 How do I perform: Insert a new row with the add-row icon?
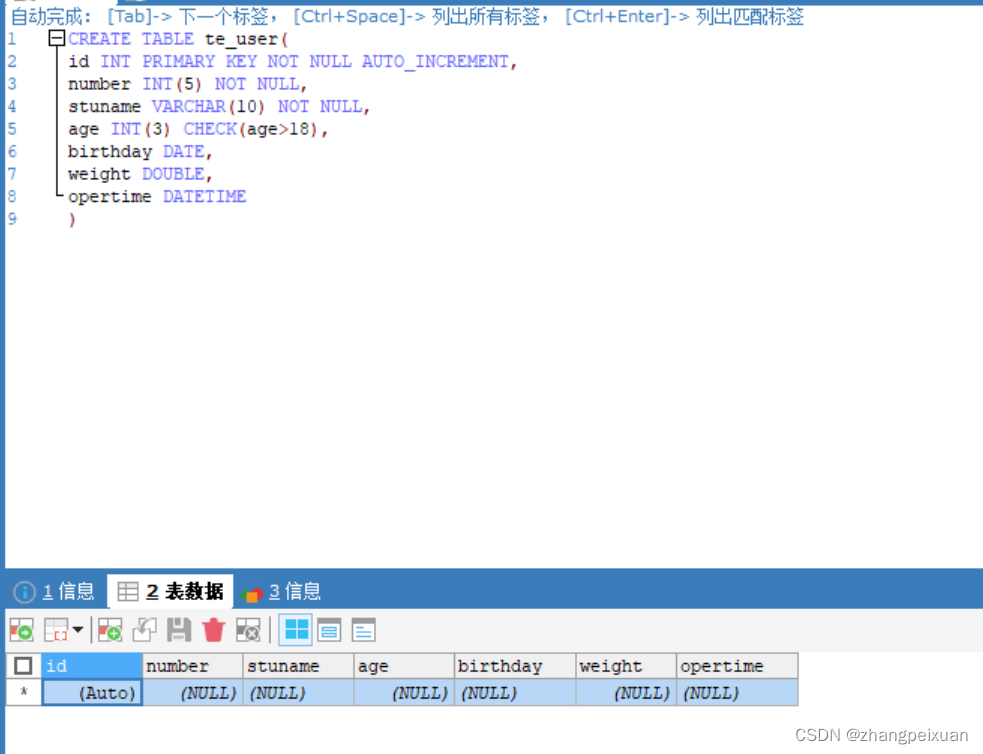click(x=110, y=630)
